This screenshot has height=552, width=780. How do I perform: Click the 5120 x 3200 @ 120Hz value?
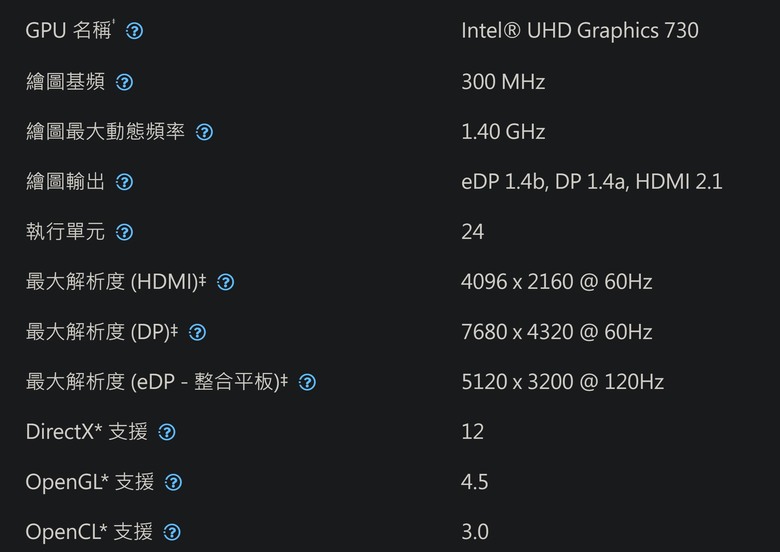(x=563, y=382)
